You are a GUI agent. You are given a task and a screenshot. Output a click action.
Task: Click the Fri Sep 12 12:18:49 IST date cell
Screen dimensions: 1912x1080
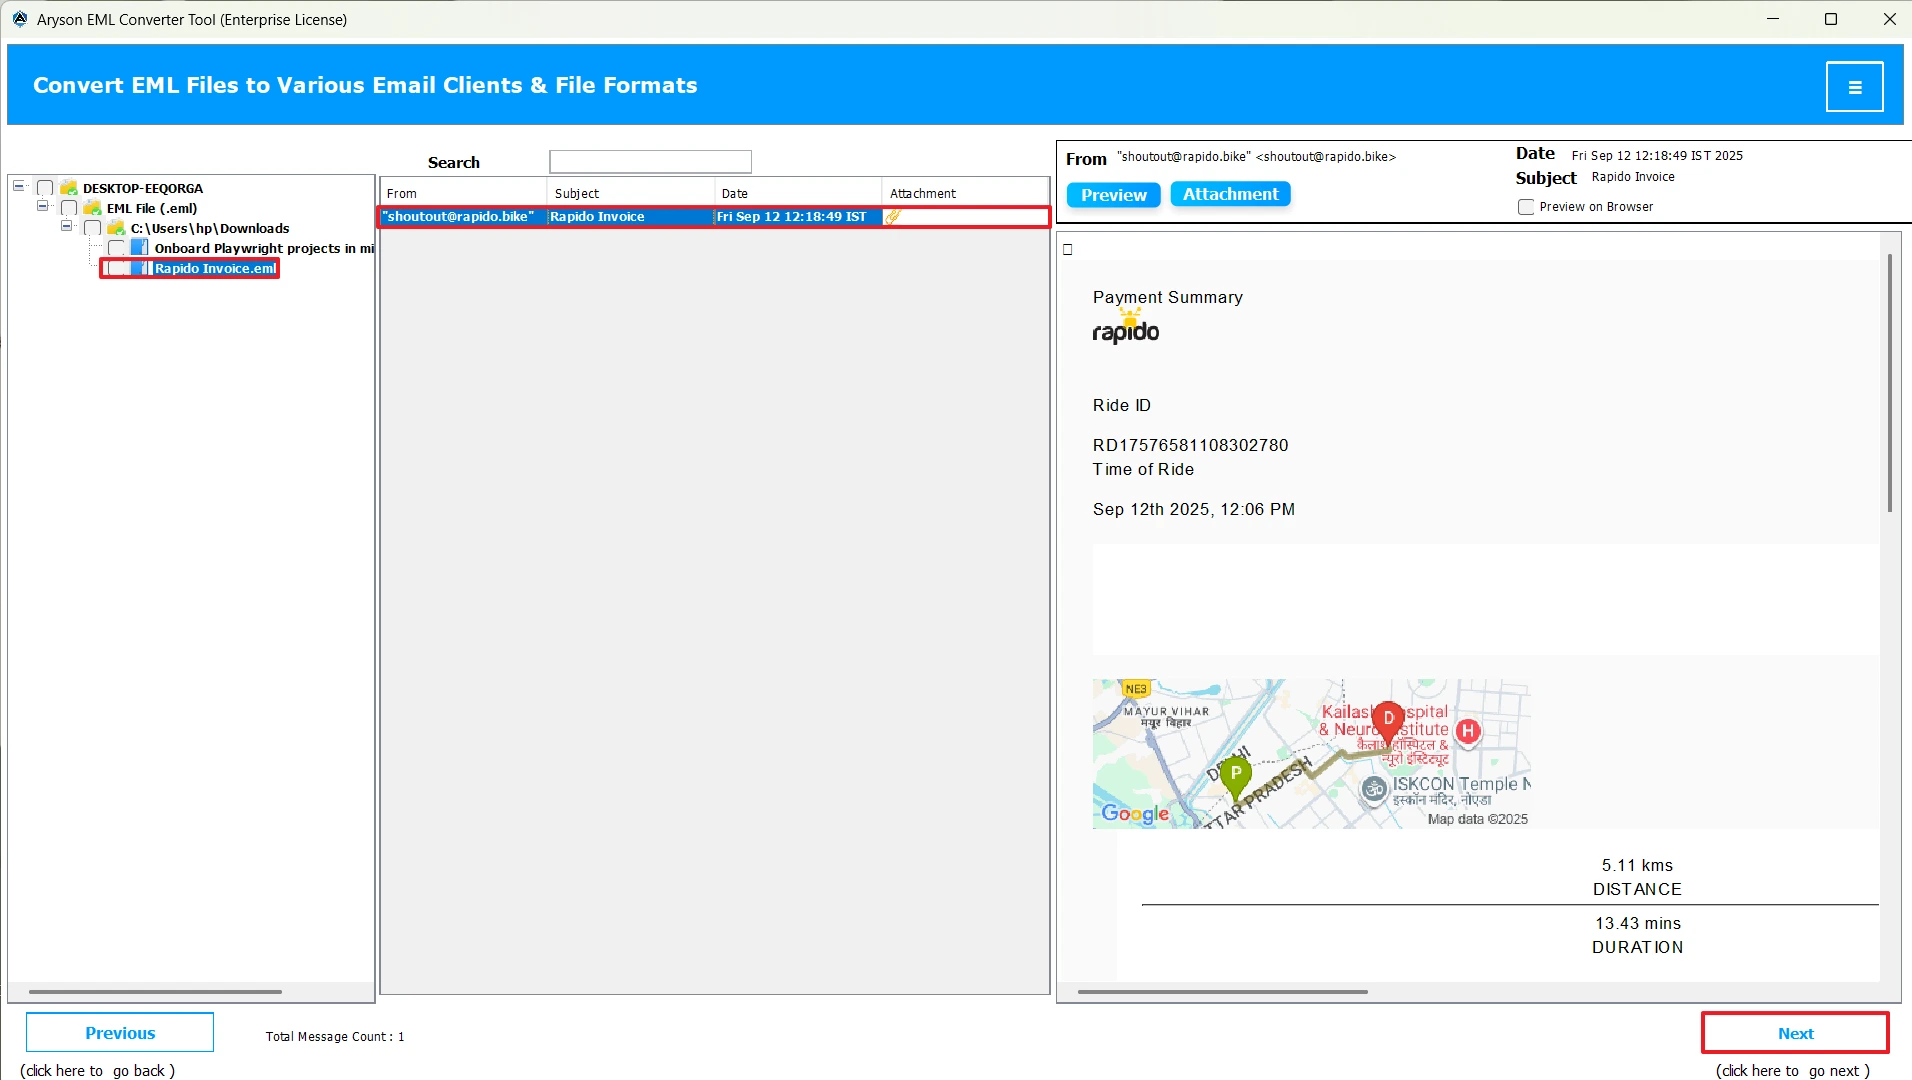pos(797,217)
